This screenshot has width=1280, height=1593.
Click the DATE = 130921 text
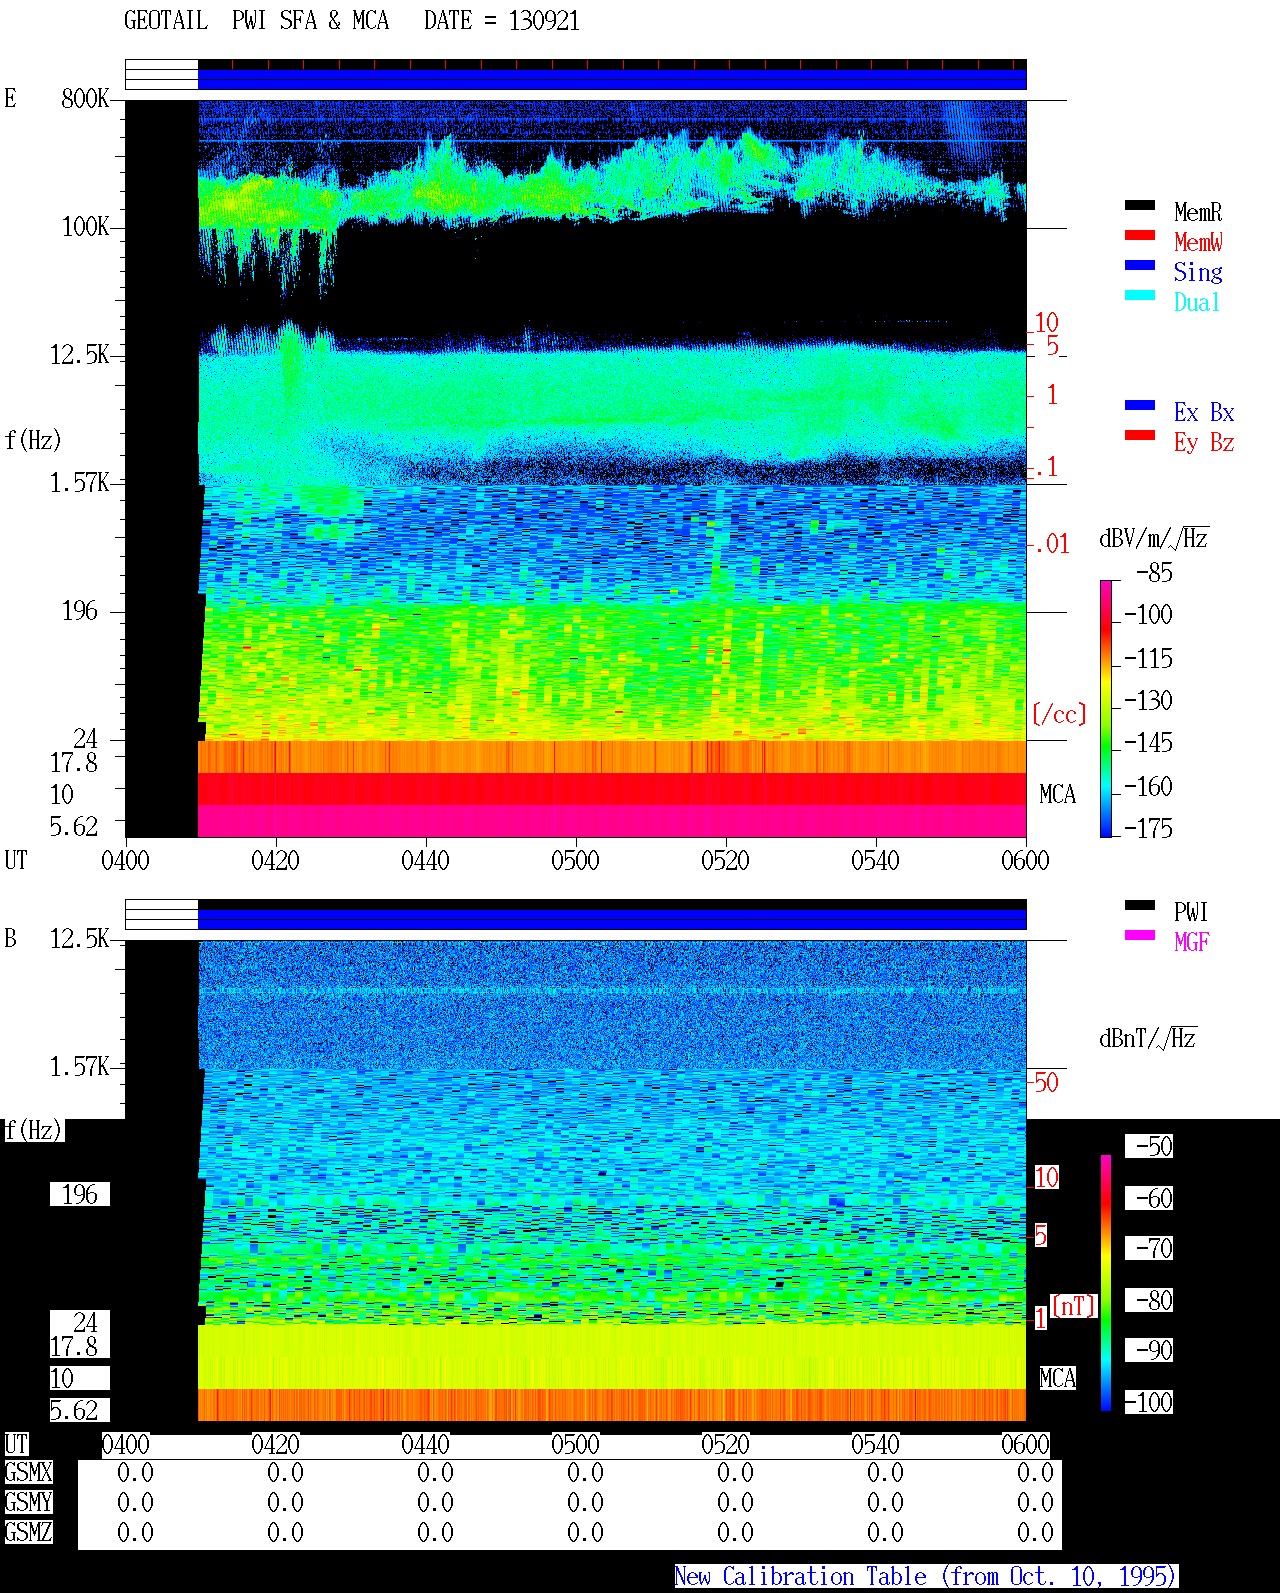click(502, 21)
